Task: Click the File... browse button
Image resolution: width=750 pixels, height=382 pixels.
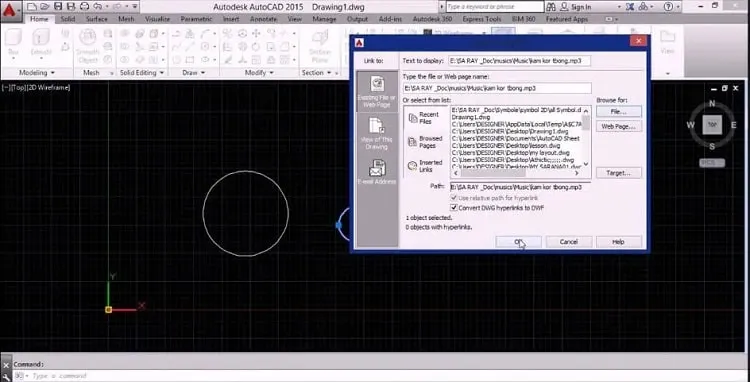Action: pyautogui.click(x=618, y=111)
